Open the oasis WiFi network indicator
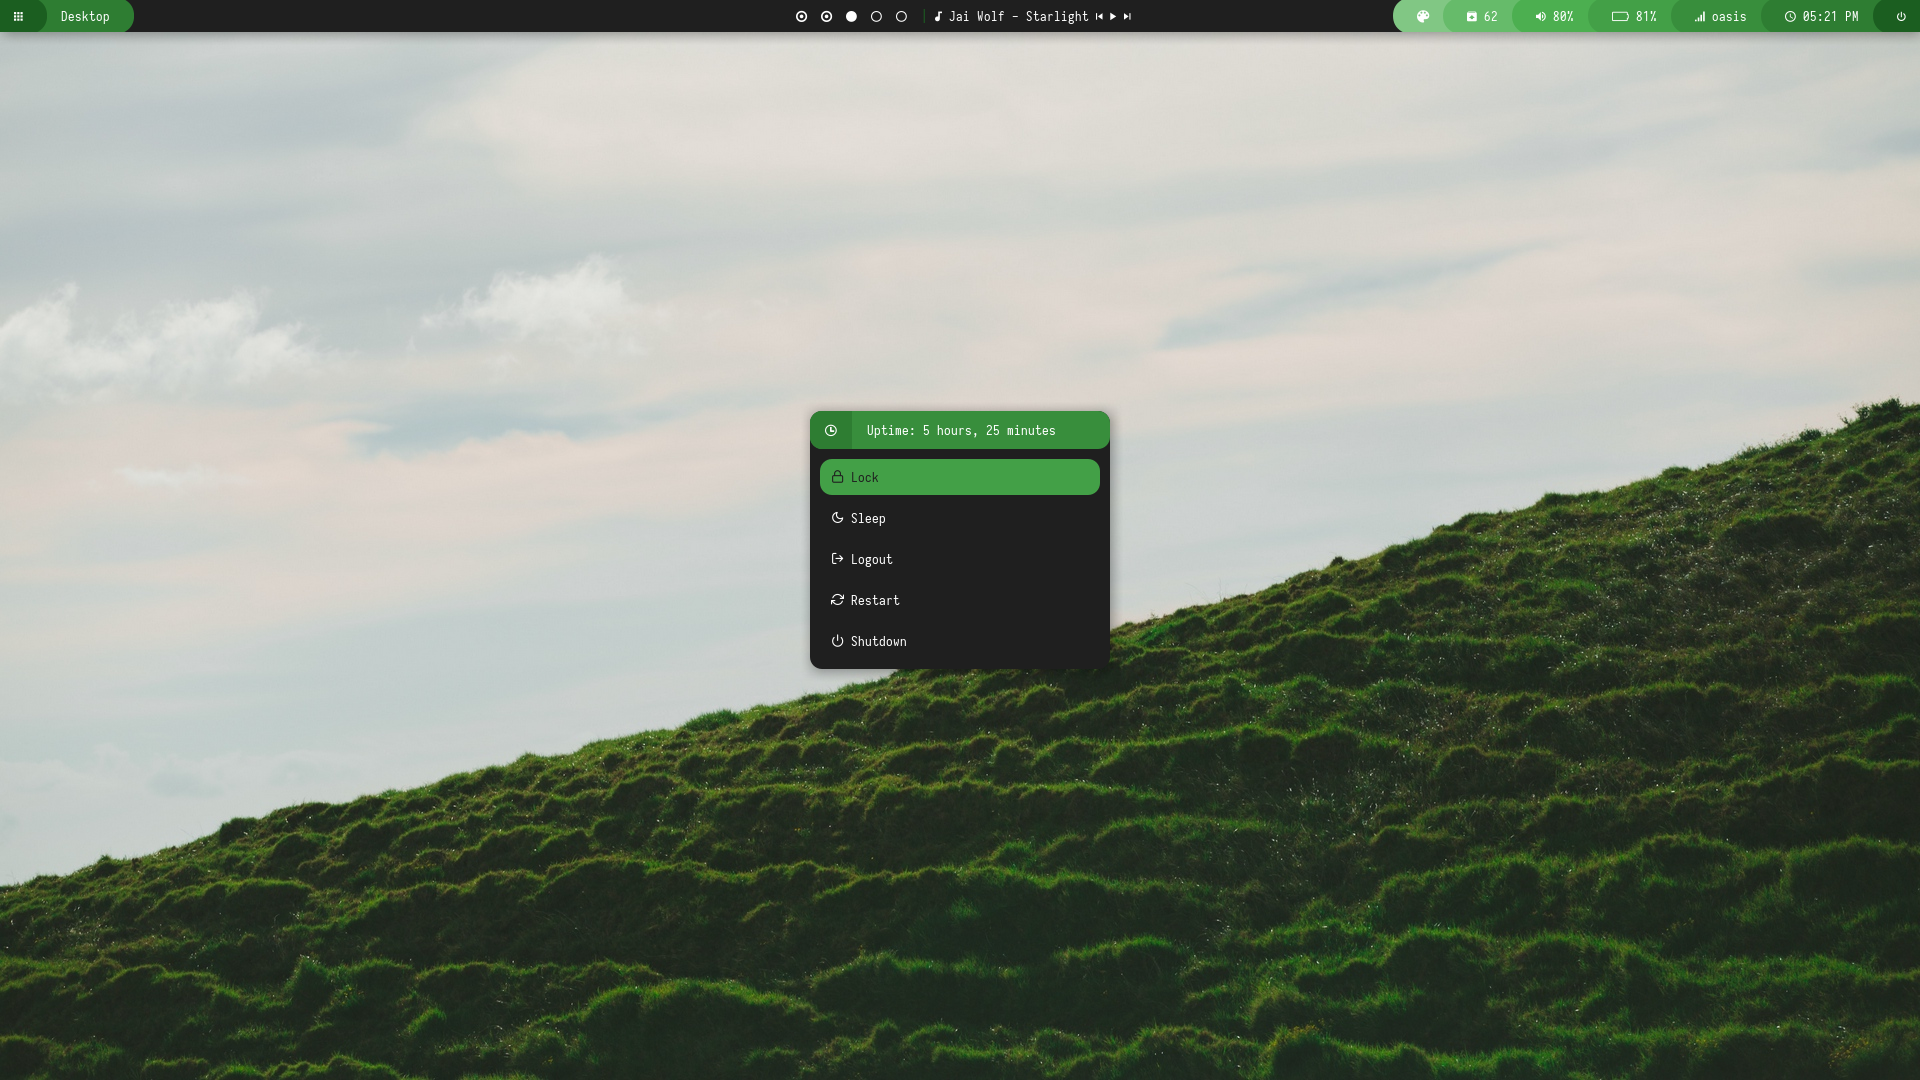 (x=1719, y=16)
